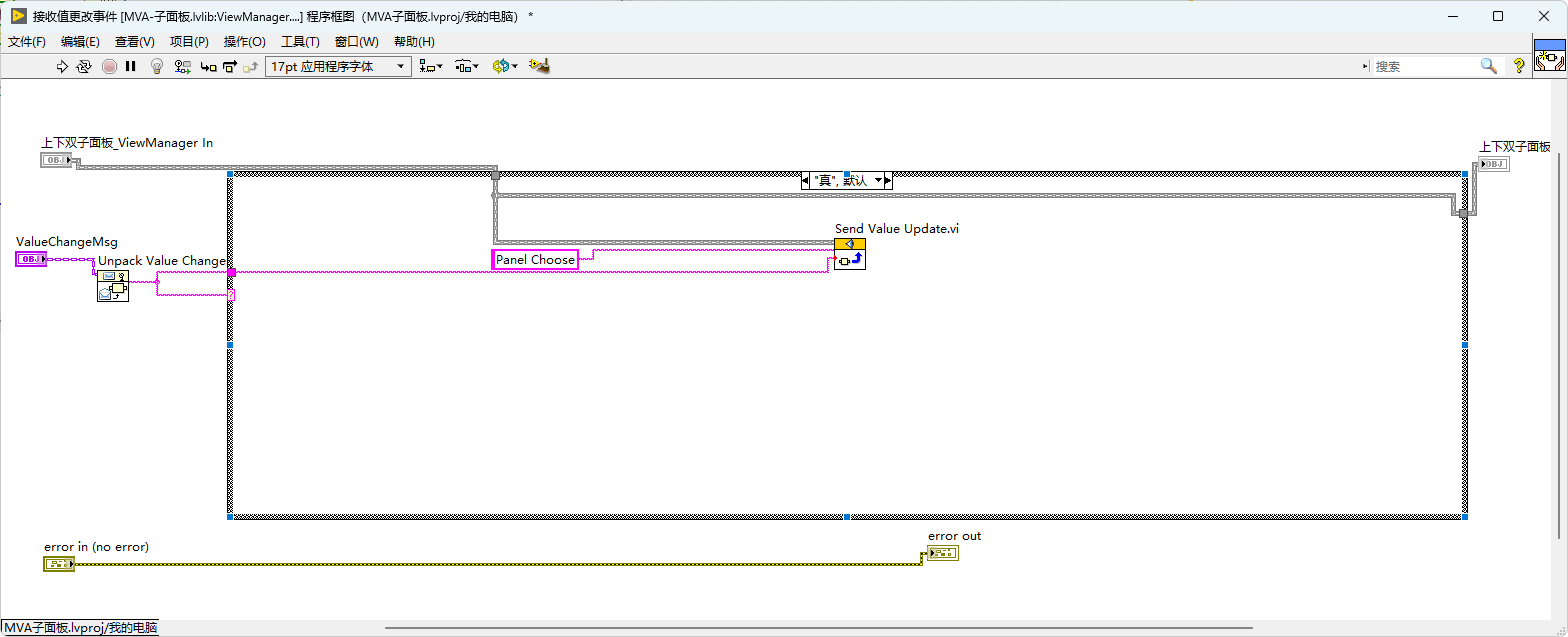Open the Reorder dropdown
Viewport: 1568px width, 637px height.
pyautogui.click(x=505, y=66)
